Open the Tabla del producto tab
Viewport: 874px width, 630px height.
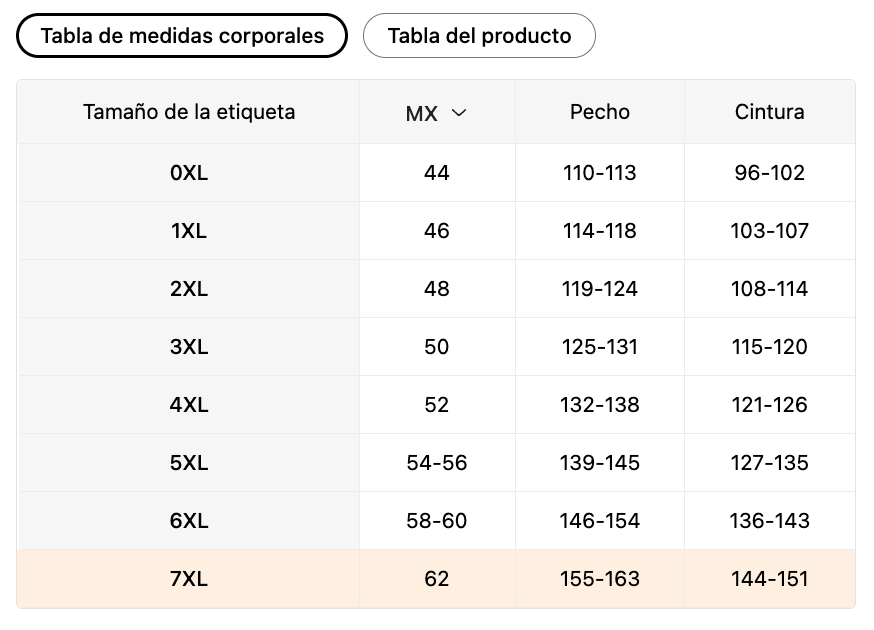pyautogui.click(x=479, y=36)
